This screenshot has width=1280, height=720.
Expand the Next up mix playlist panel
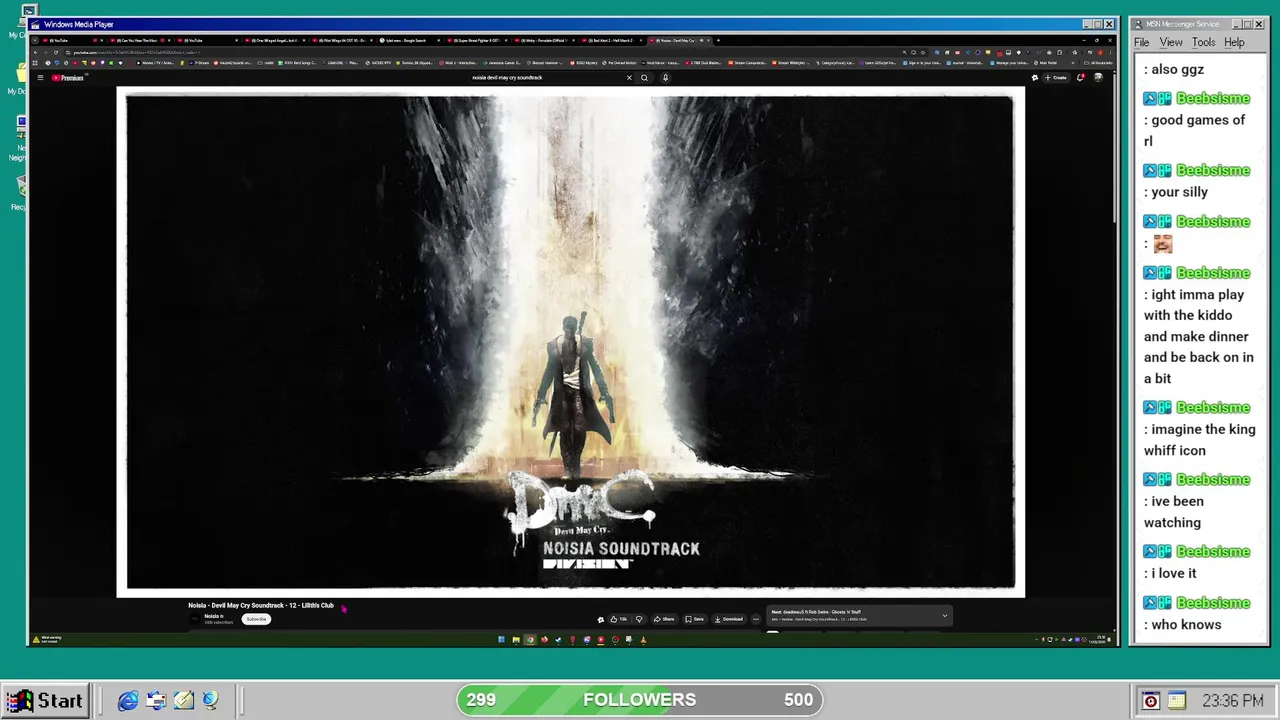click(x=944, y=616)
